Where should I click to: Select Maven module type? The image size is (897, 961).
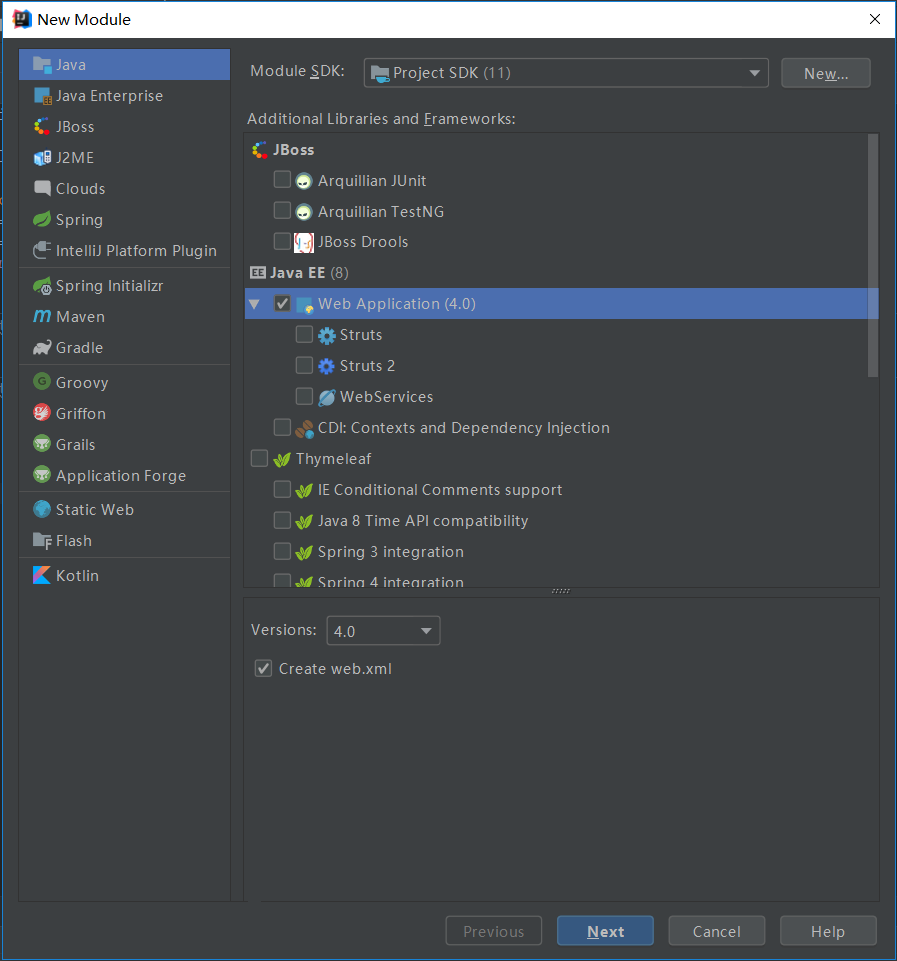click(124, 316)
